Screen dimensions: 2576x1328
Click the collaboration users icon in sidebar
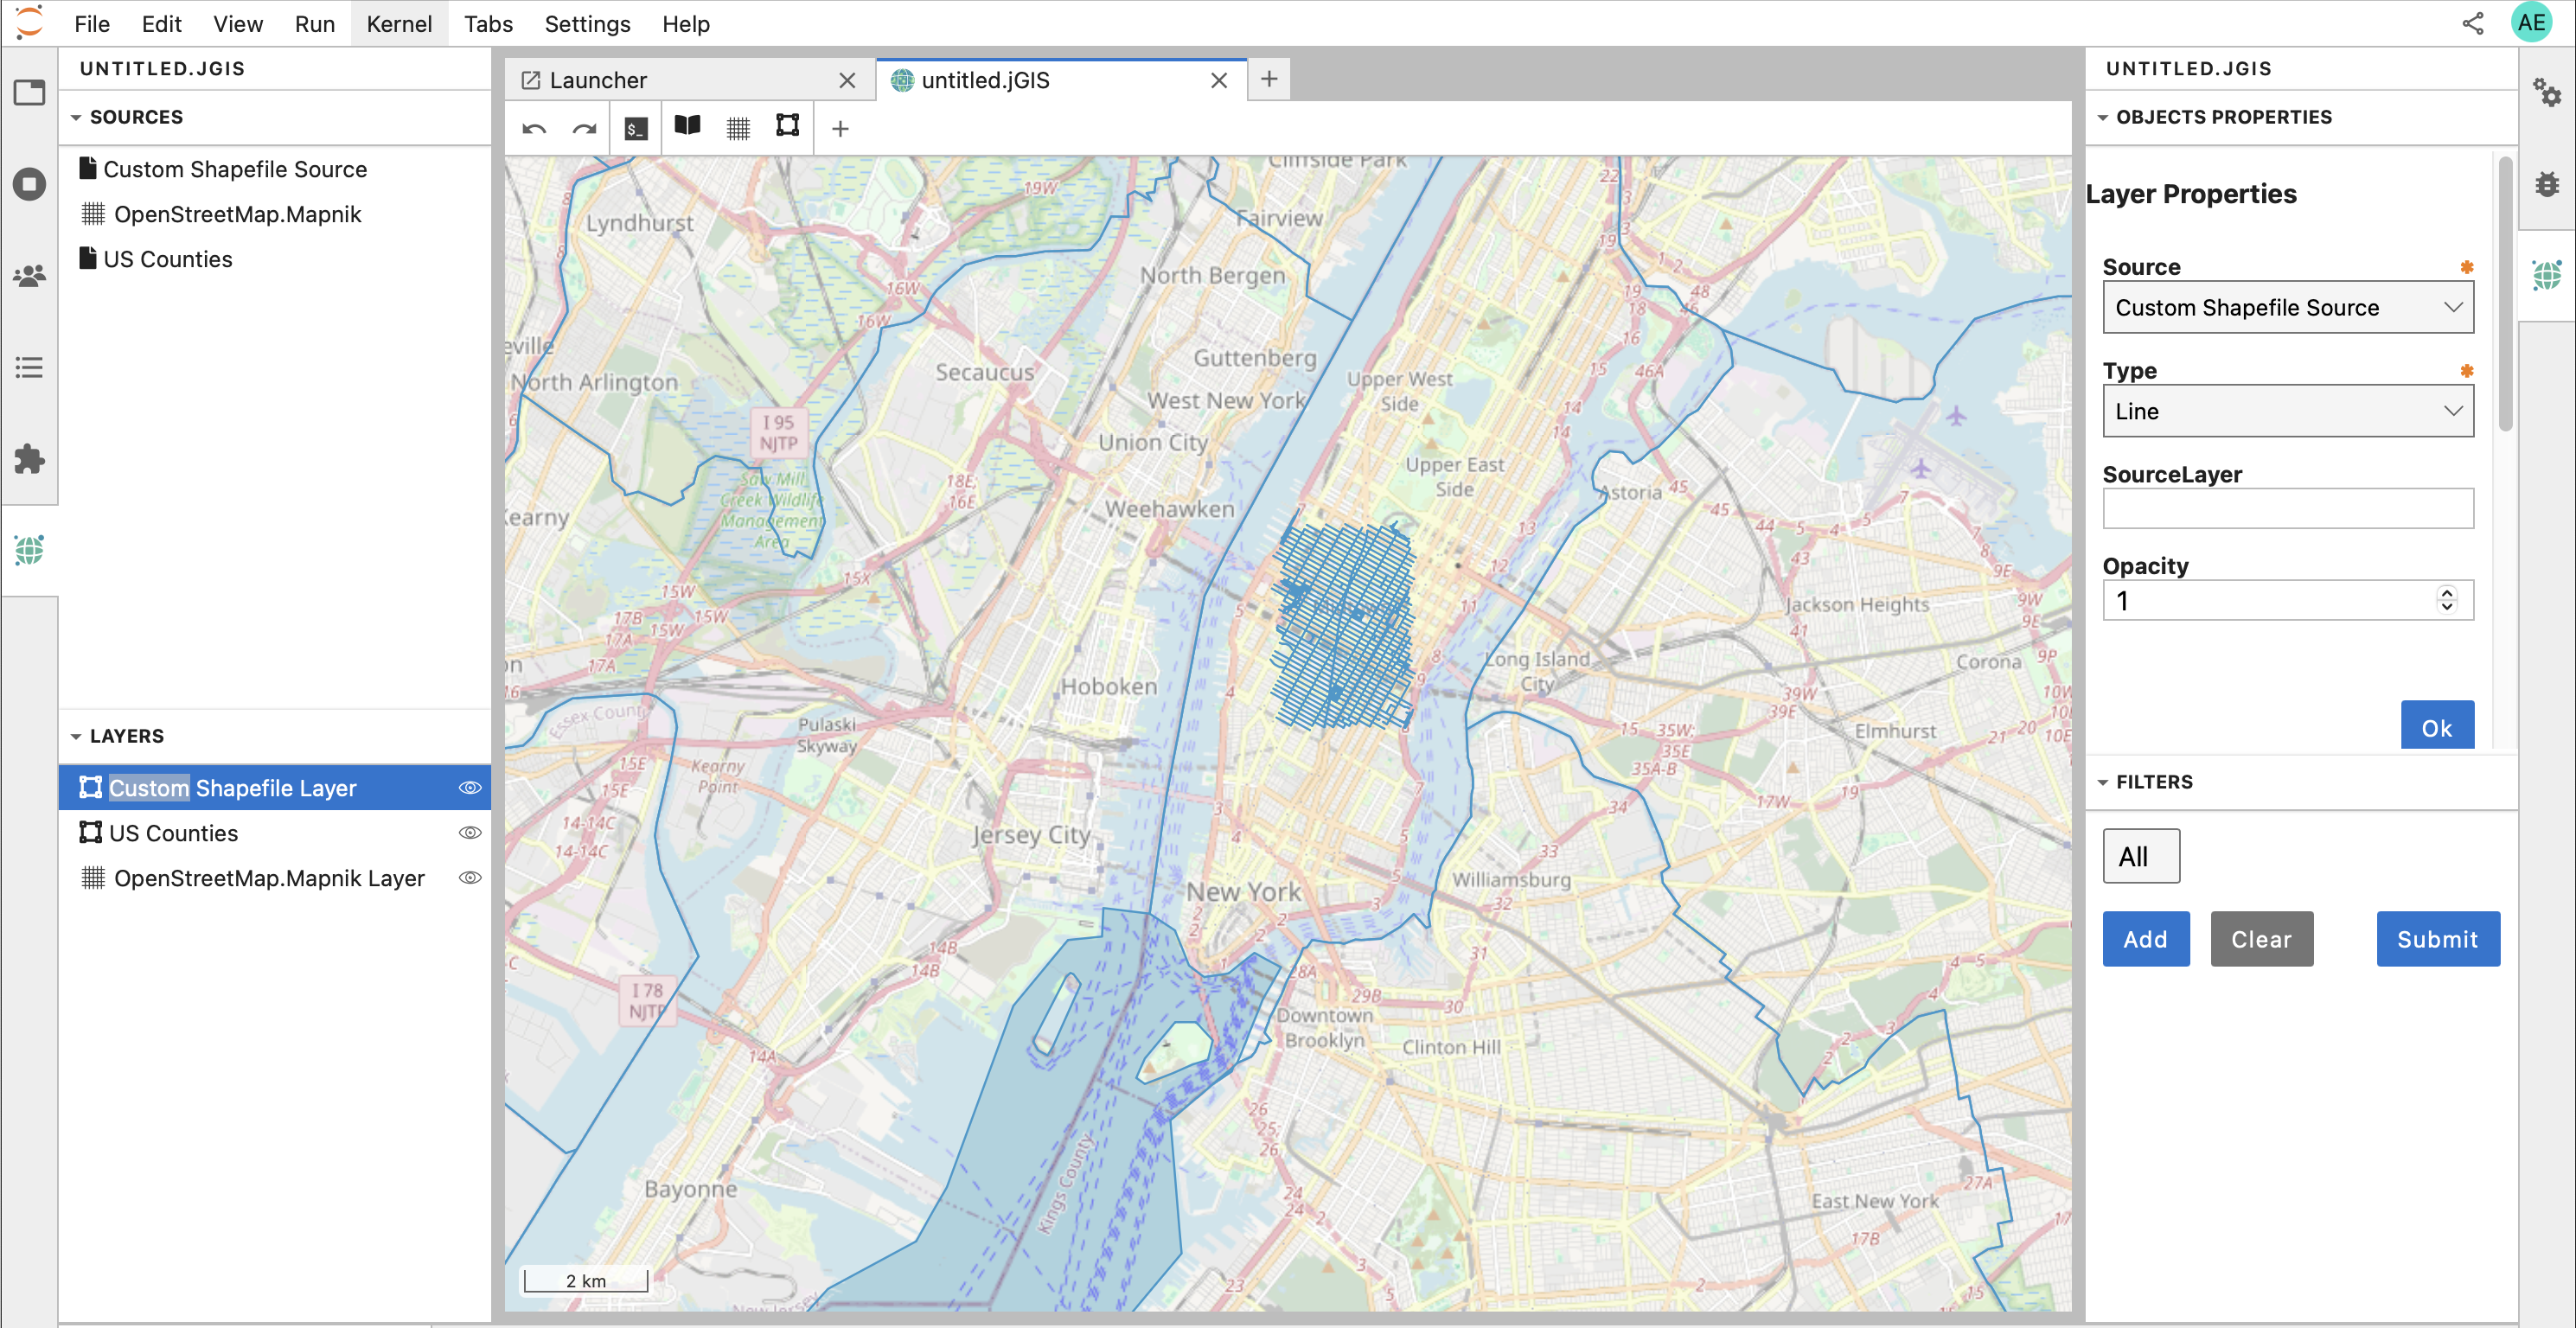tap(29, 276)
